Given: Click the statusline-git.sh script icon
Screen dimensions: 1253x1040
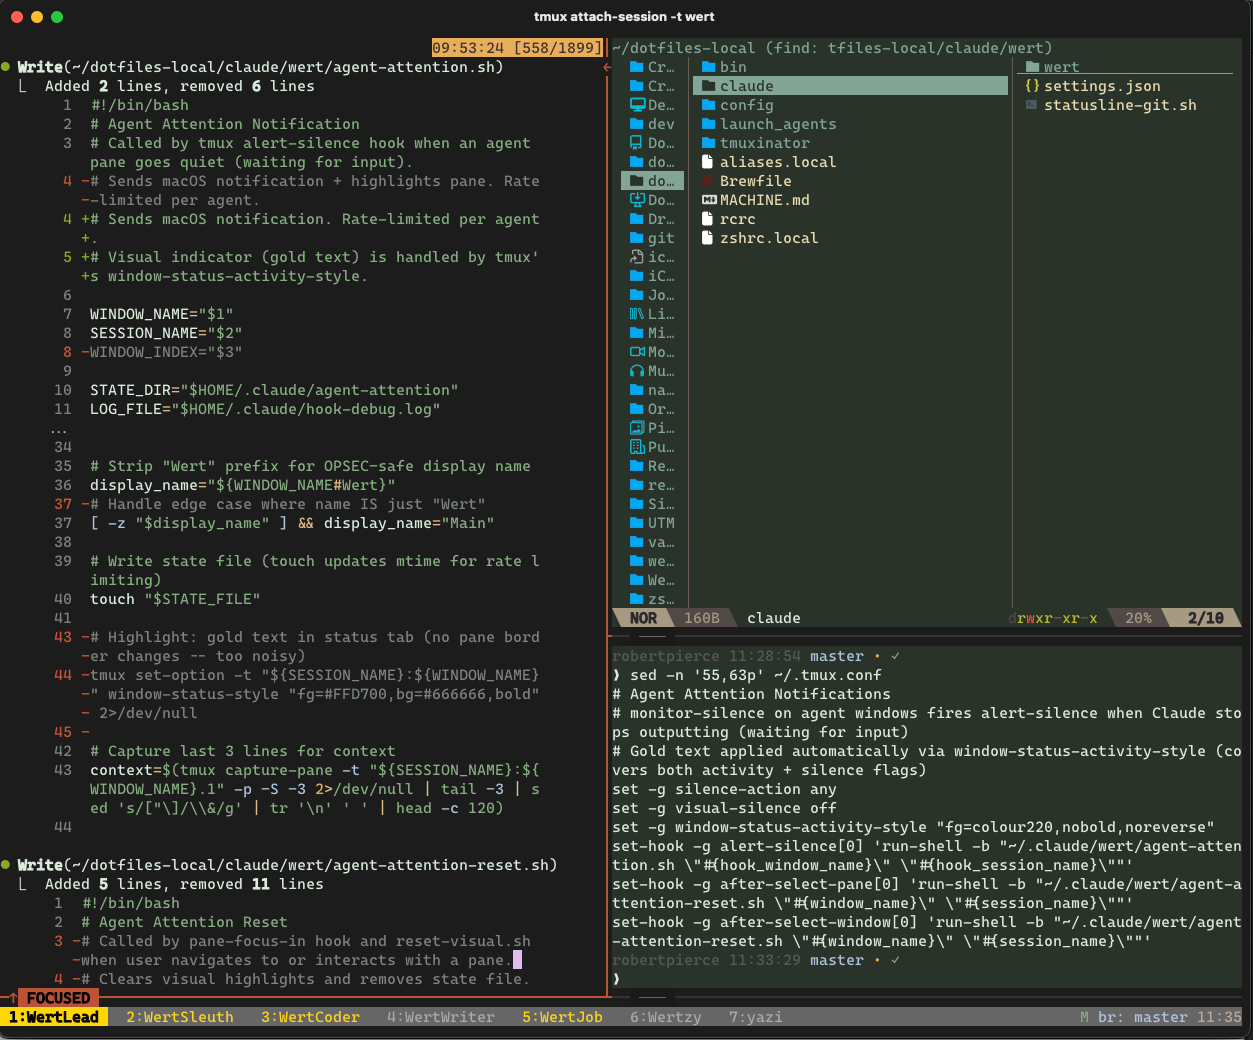Looking at the screenshot, I should coord(1033,105).
